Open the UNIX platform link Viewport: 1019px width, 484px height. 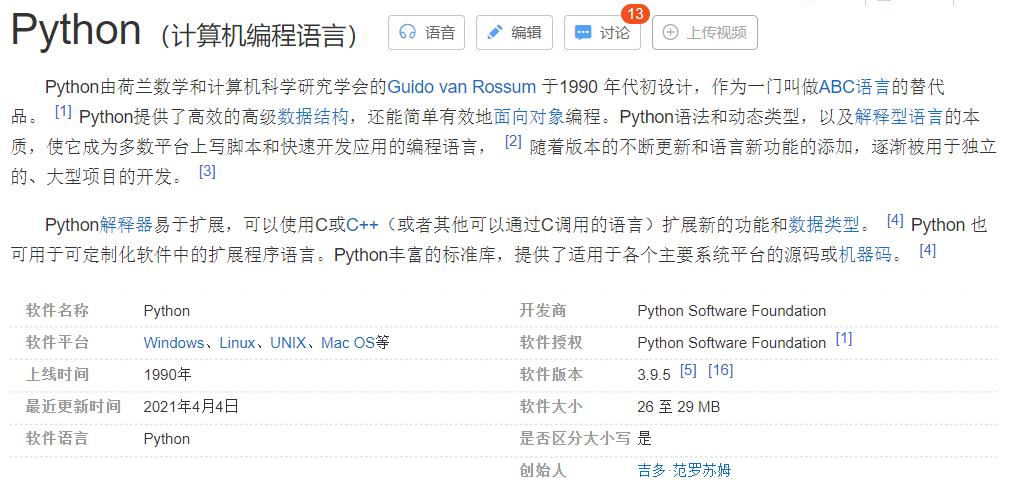(288, 342)
